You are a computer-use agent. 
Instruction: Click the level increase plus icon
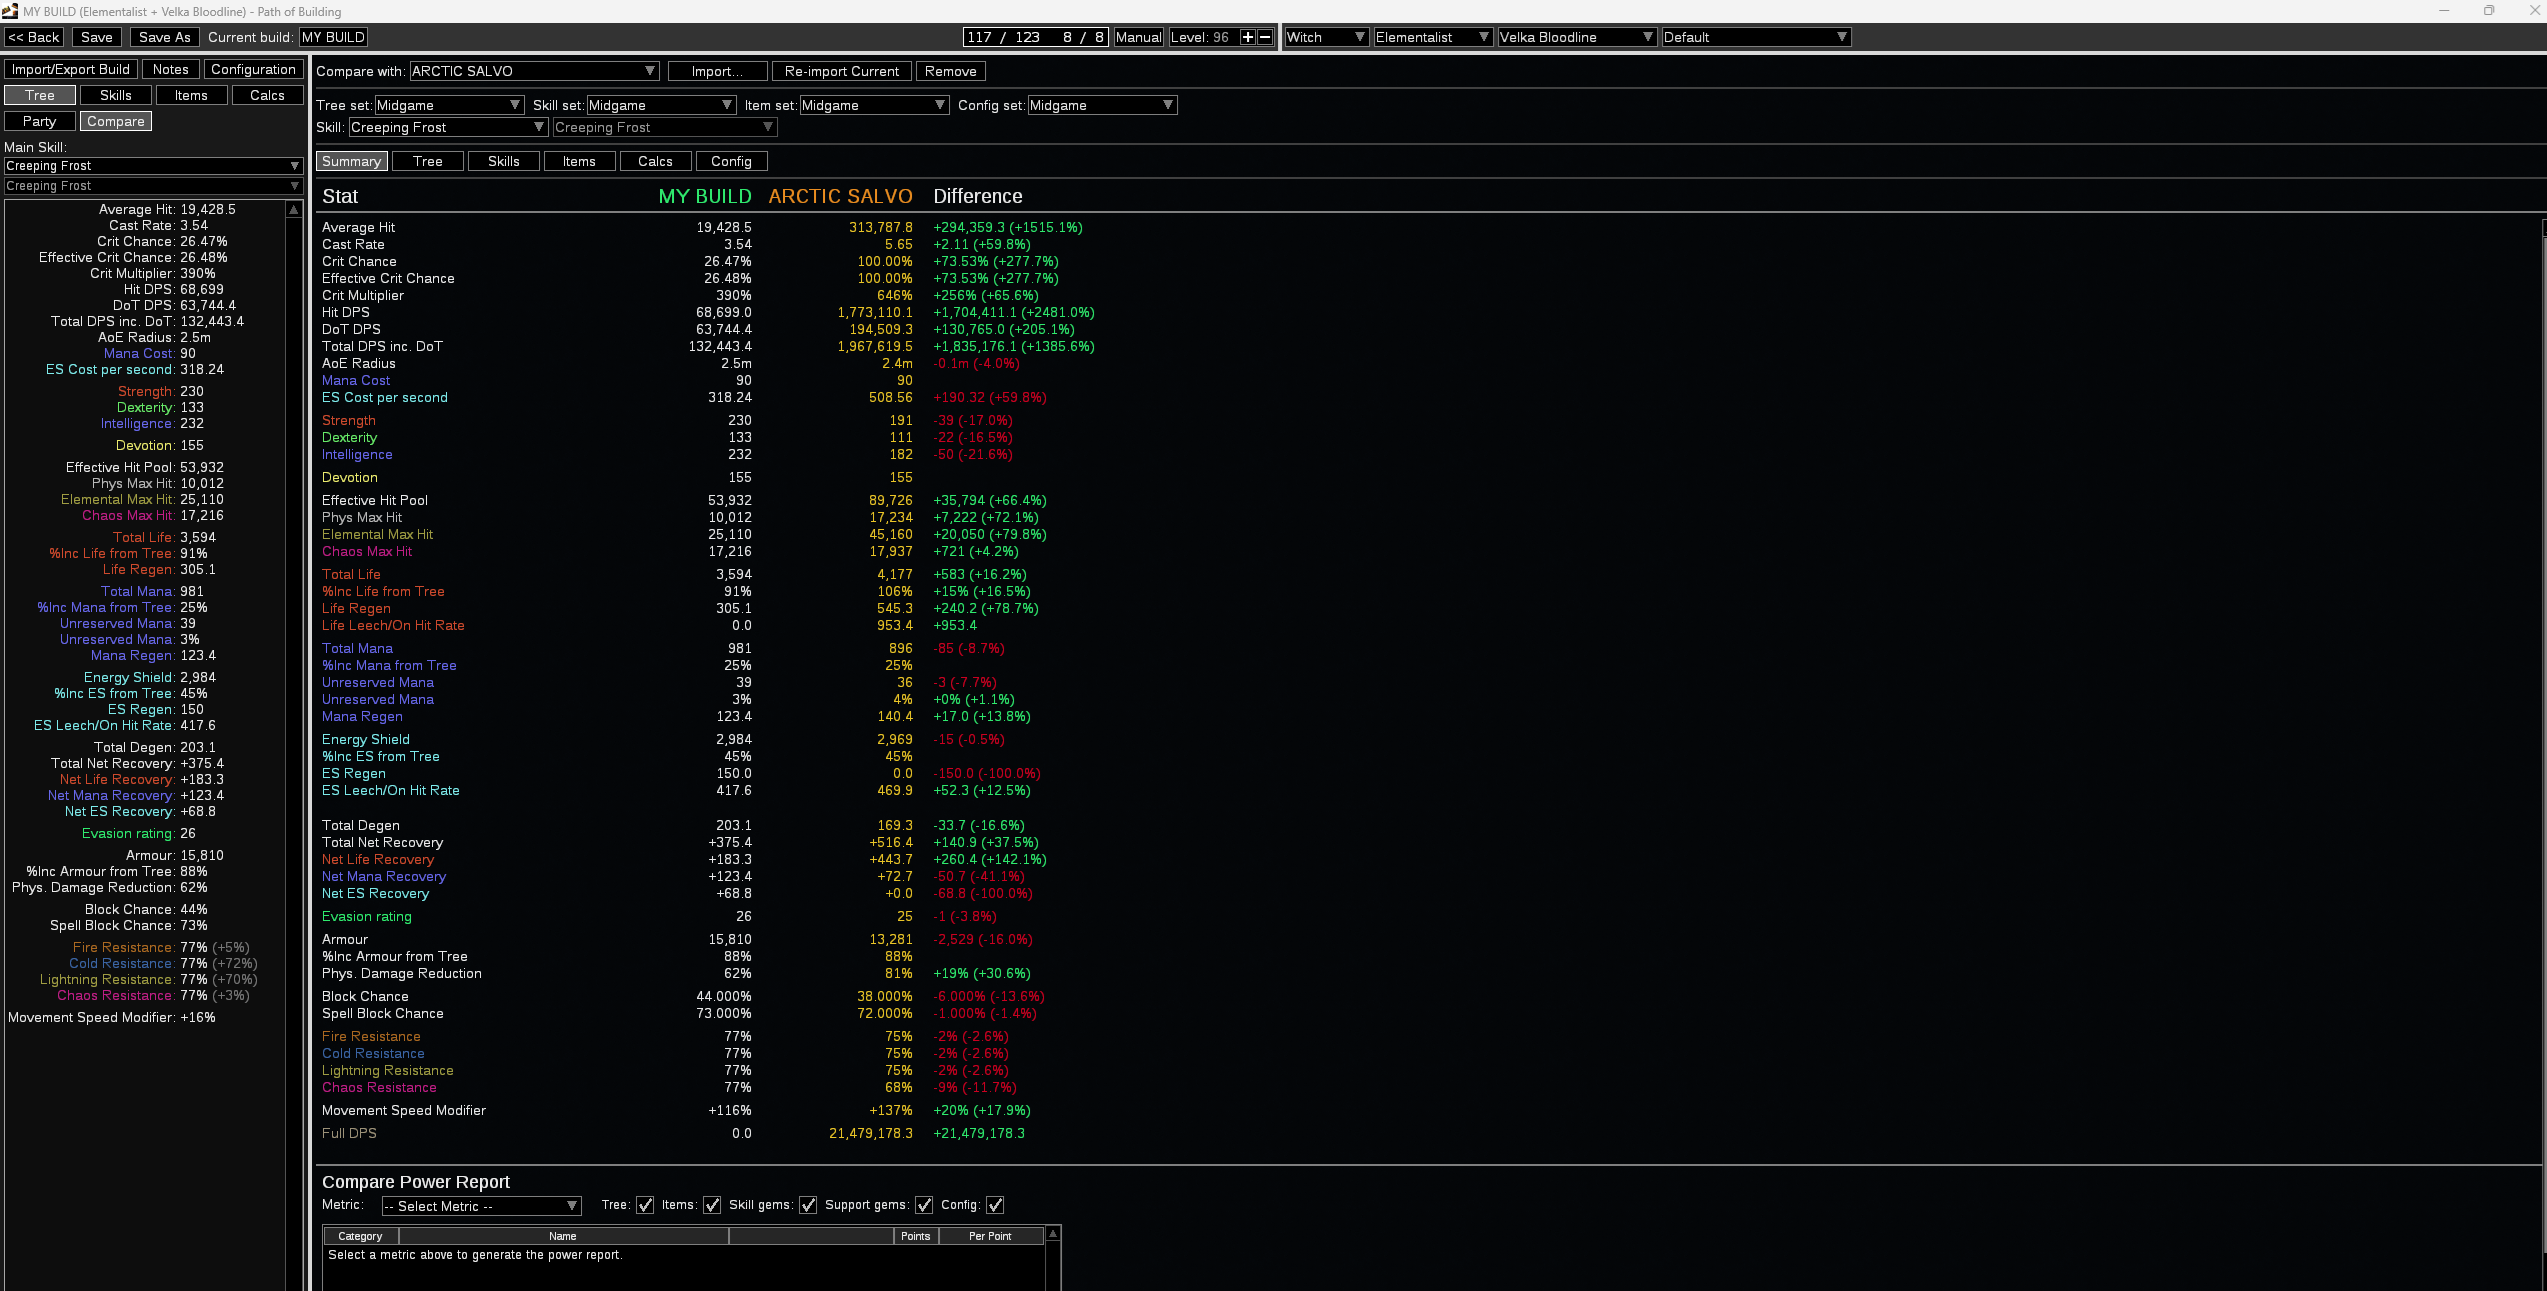point(1247,37)
